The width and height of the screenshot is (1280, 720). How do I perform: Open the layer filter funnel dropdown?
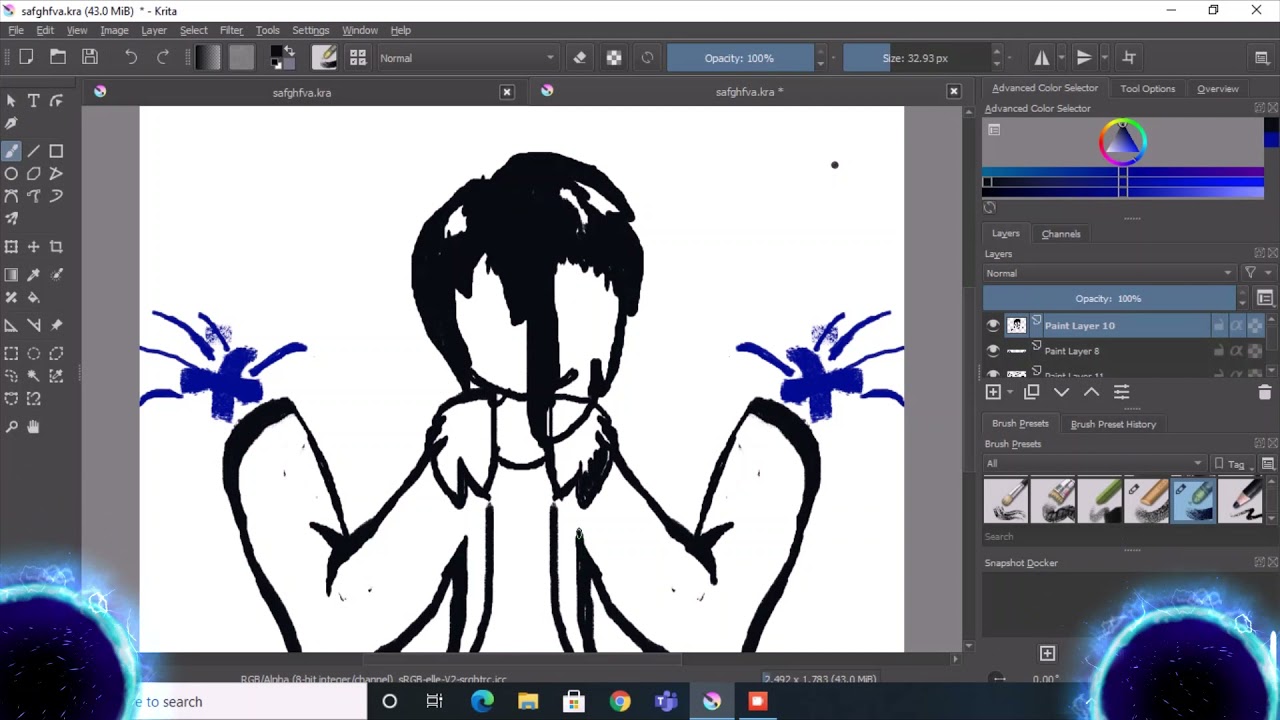[x=1254, y=273]
